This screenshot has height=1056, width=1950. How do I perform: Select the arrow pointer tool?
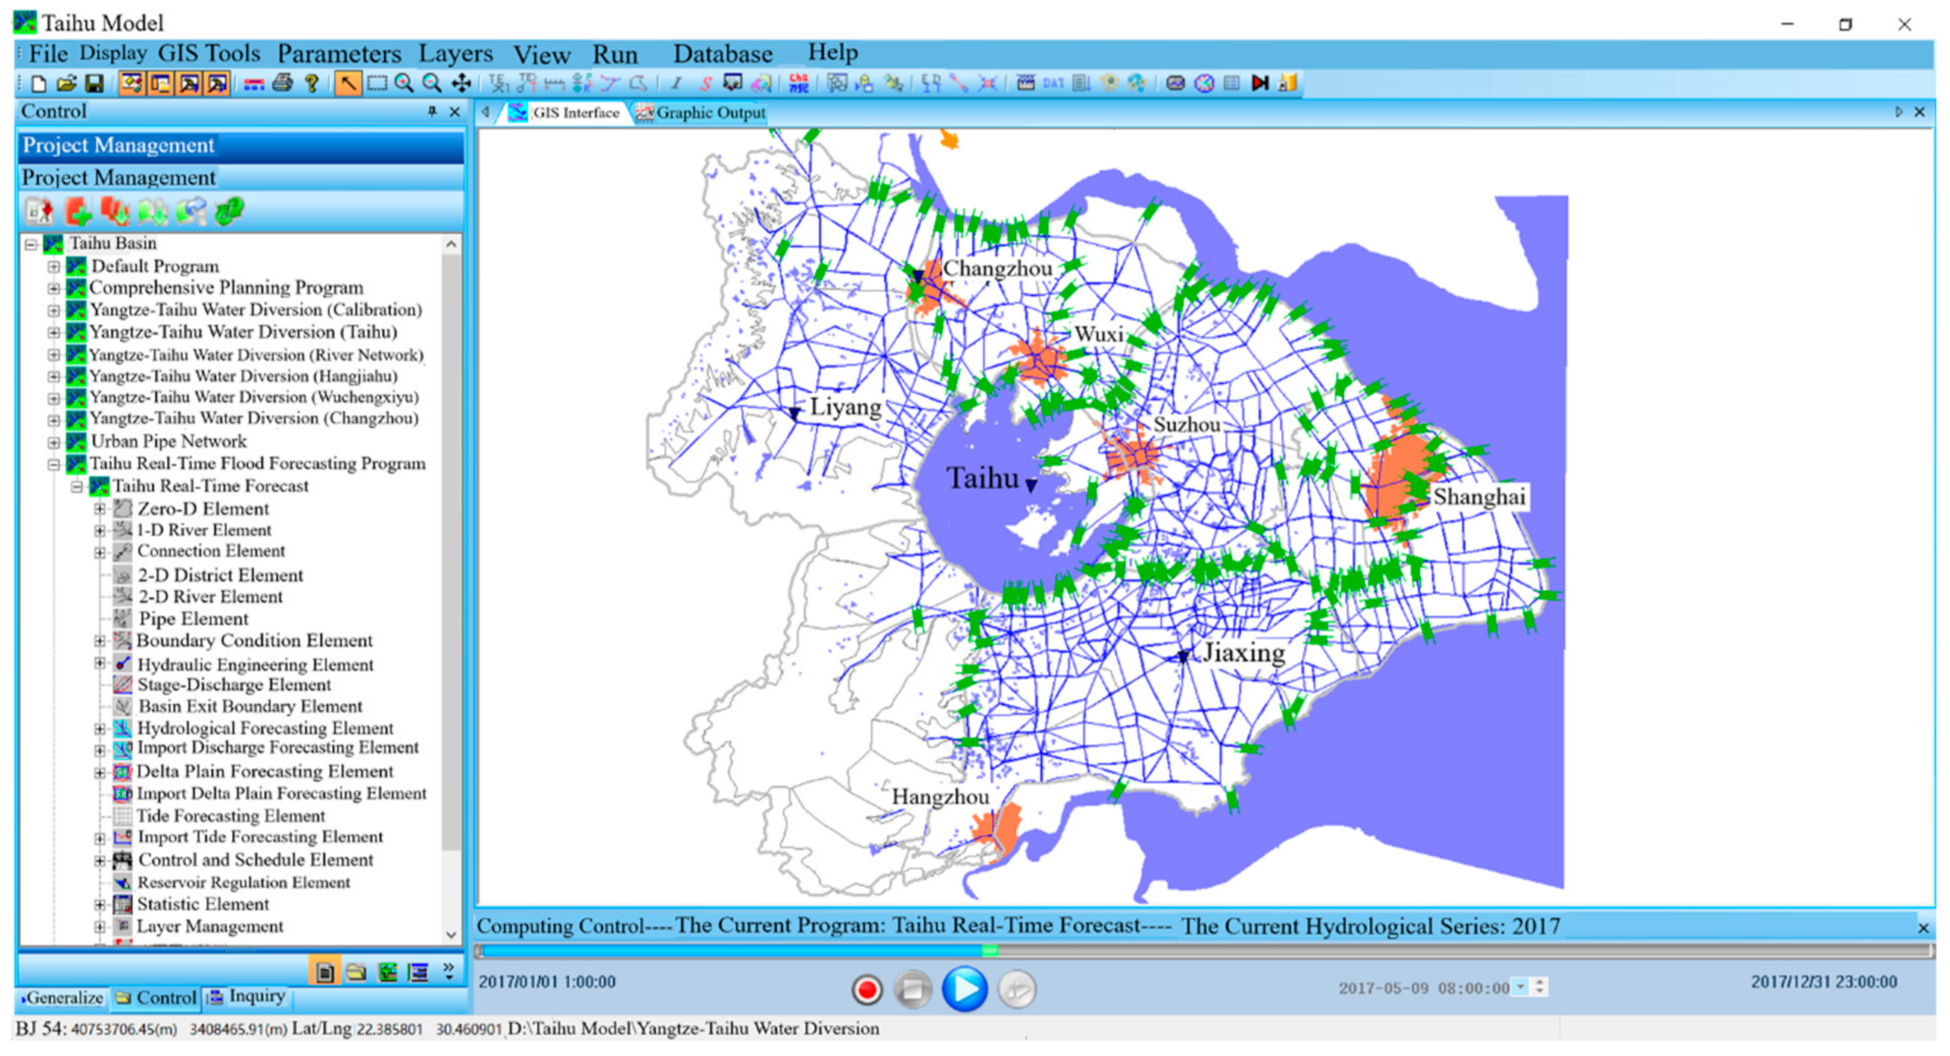pos(347,84)
